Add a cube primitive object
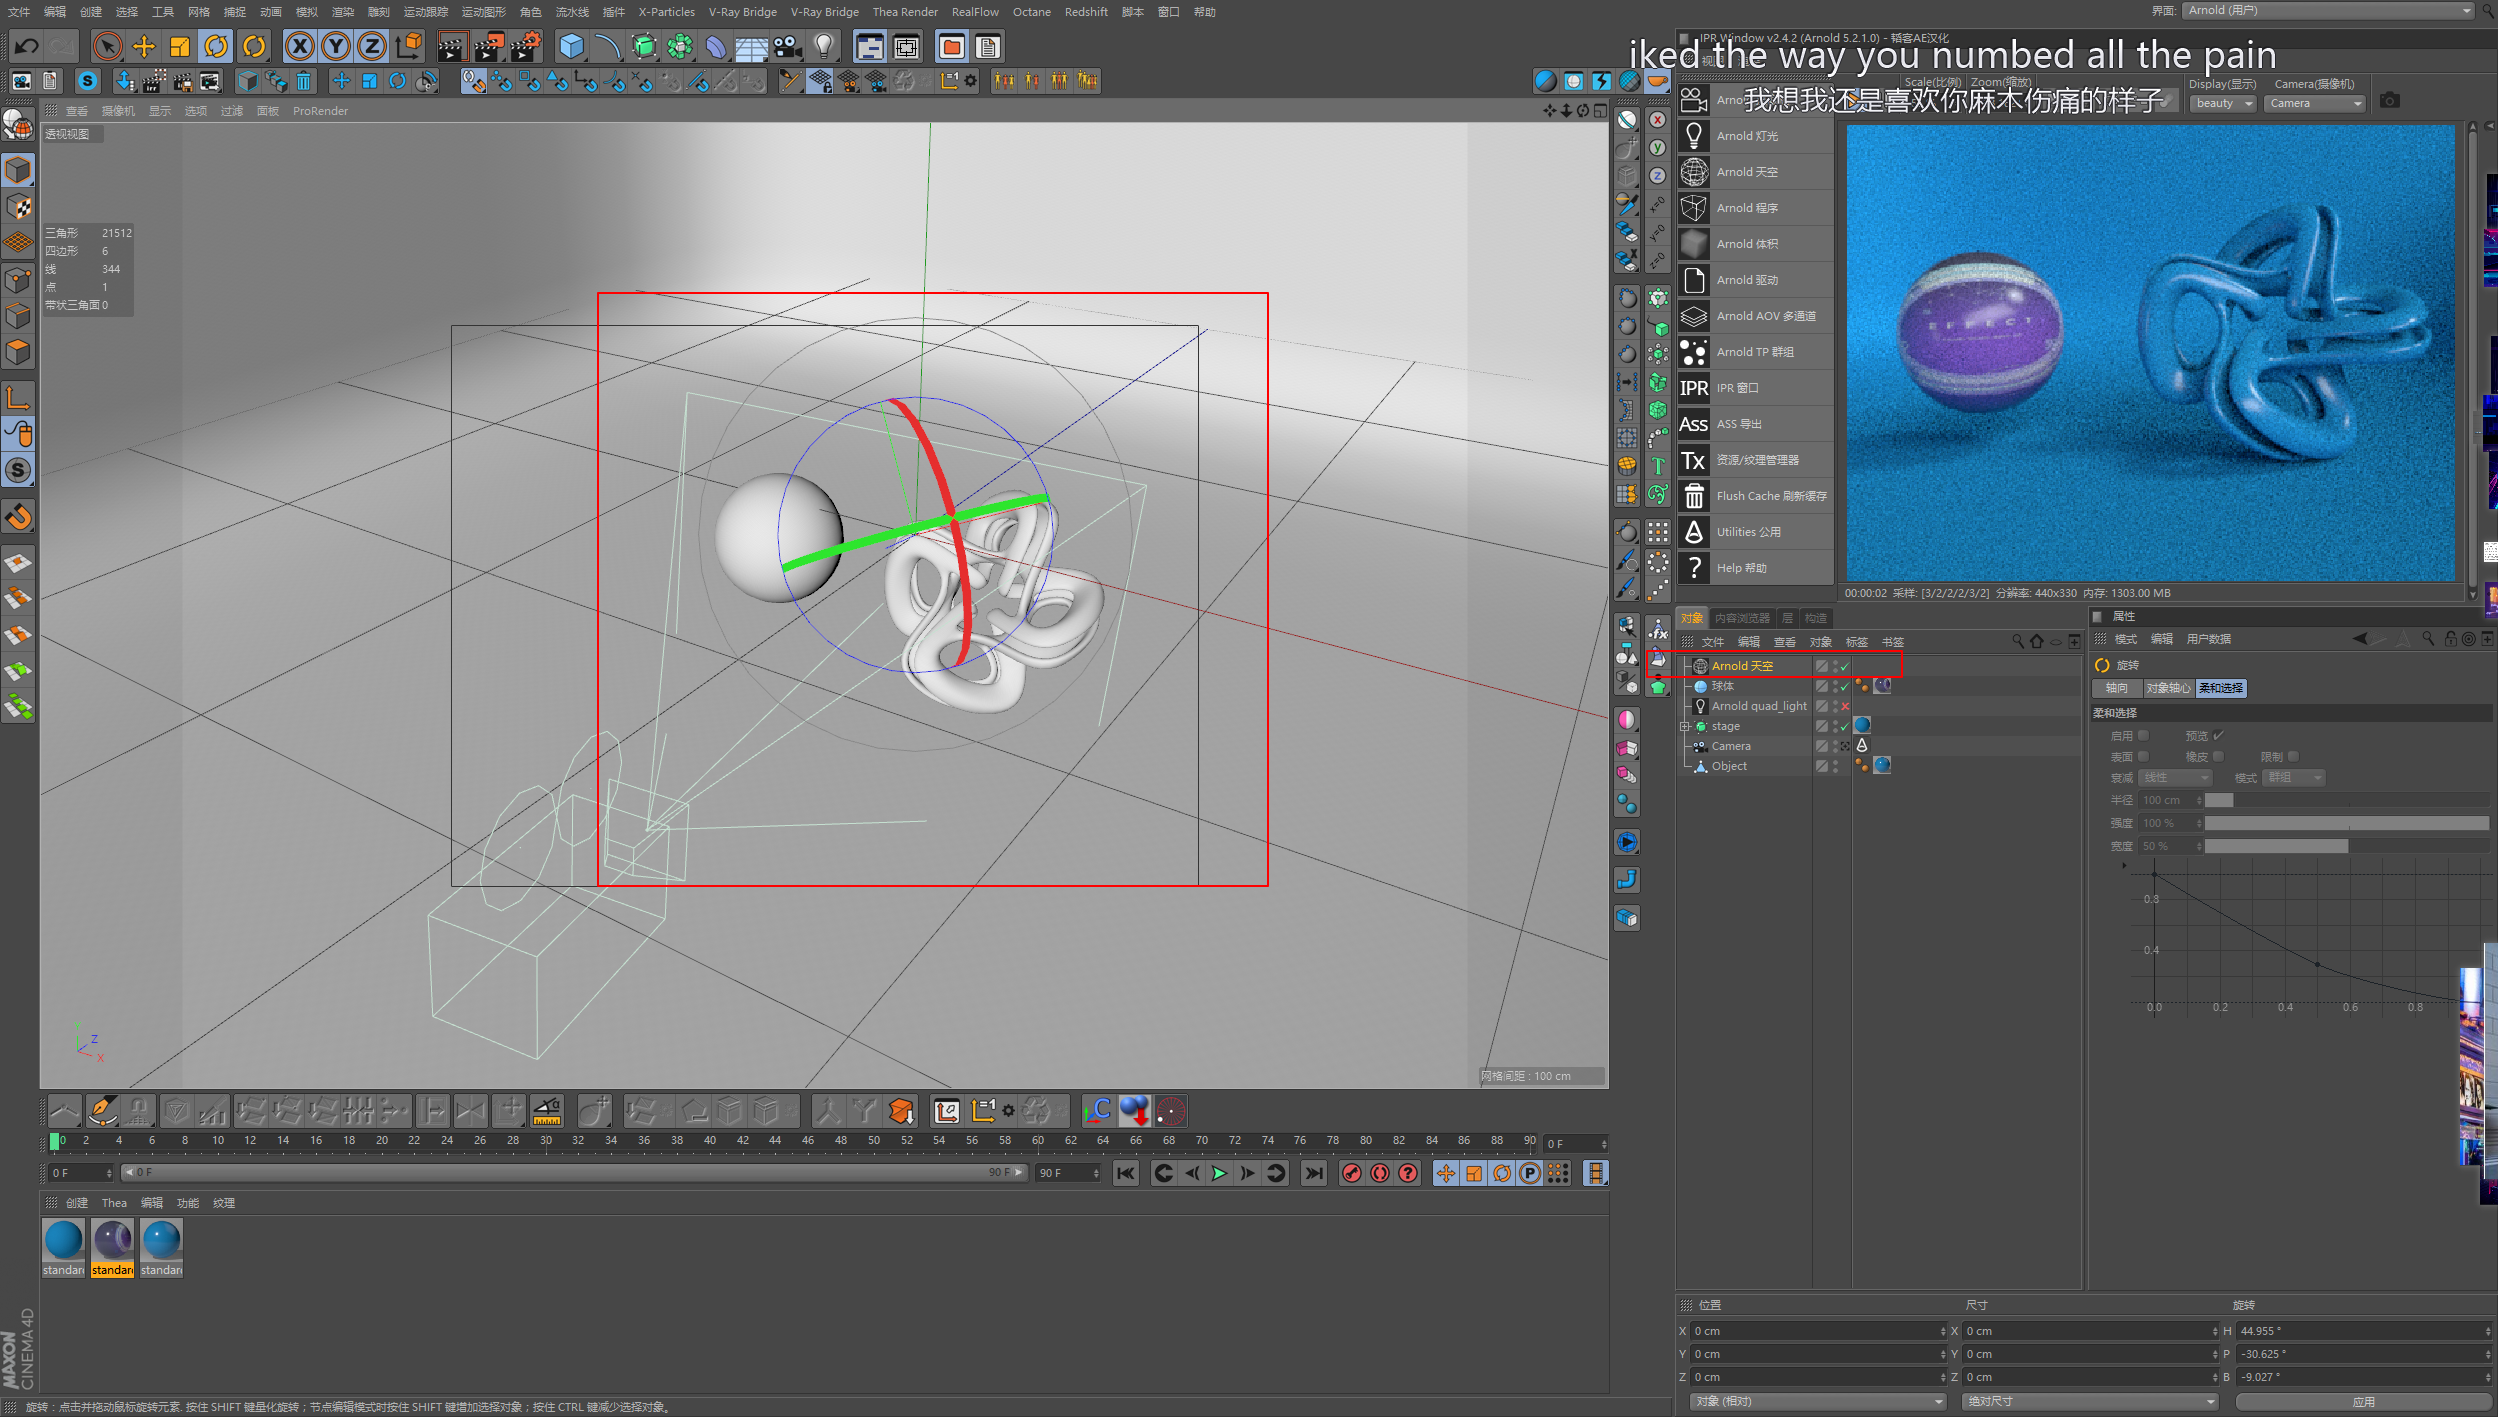The height and width of the screenshot is (1417, 2498). point(571,46)
